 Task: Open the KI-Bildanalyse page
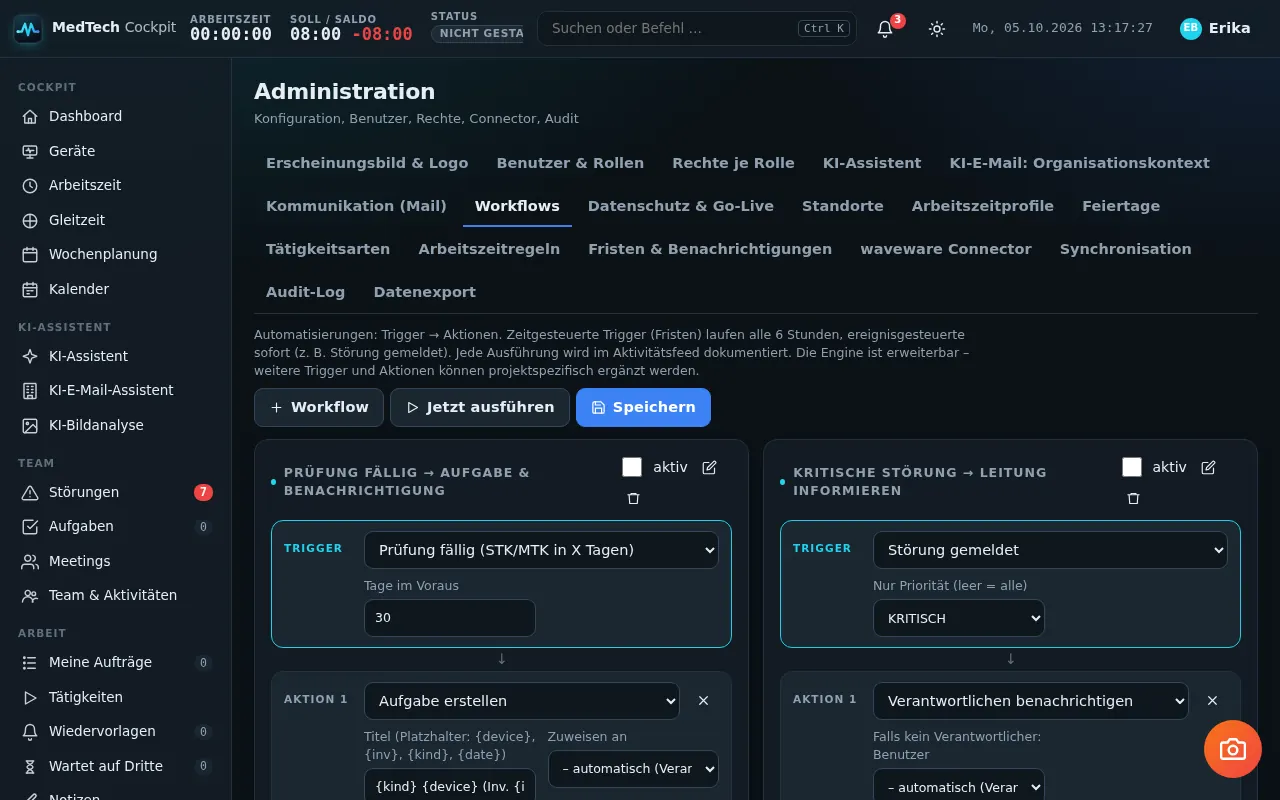pyautogui.click(x=116, y=425)
